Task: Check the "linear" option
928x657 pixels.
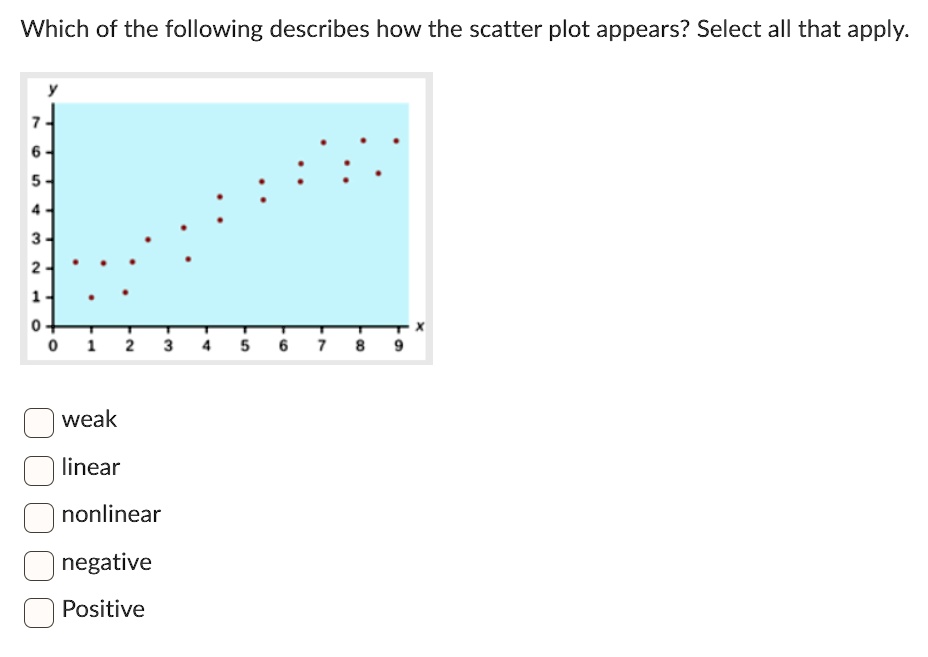Action: pyautogui.click(x=38, y=470)
